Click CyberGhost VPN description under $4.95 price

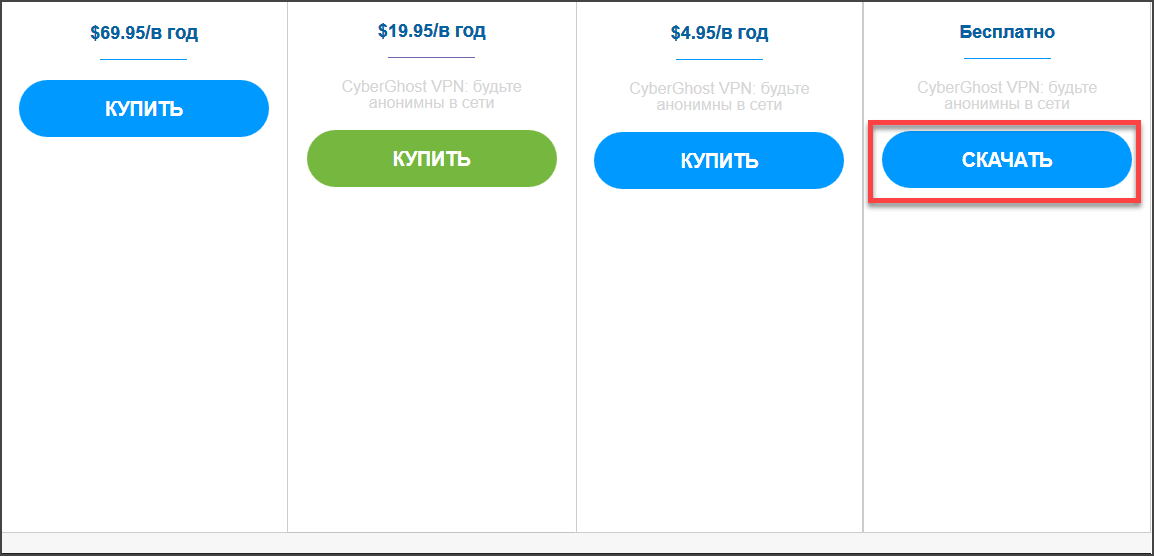pos(719,96)
